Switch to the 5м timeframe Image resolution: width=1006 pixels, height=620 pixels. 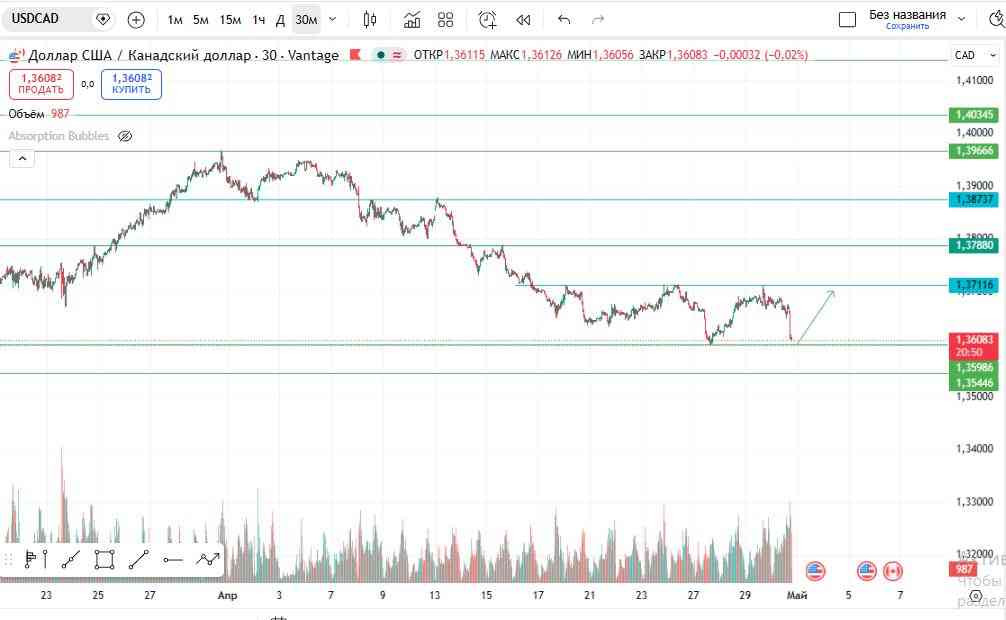(201, 20)
